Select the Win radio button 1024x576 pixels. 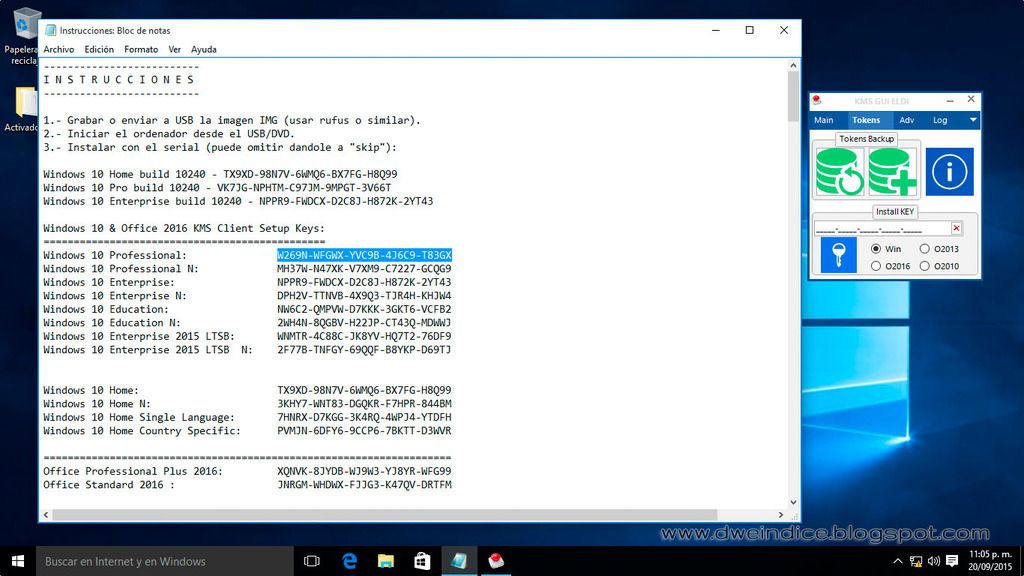click(876, 249)
